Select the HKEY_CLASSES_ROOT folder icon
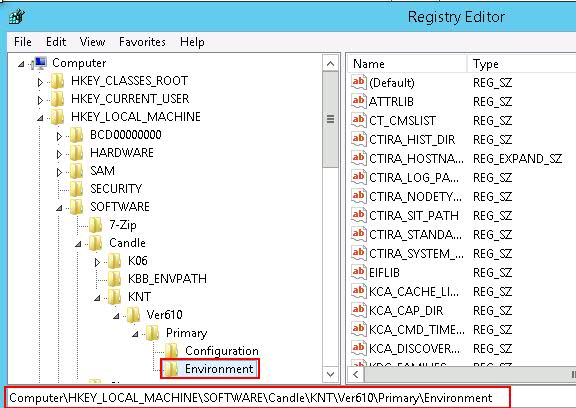 [x=58, y=81]
